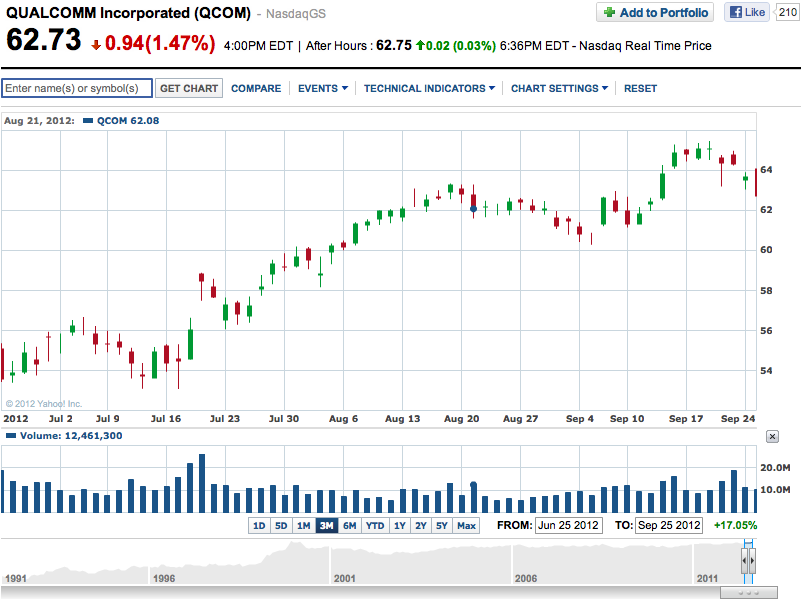Image resolution: width=807 pixels, height=599 pixels.
Task: Select the 2Y range tab
Action: [x=420, y=525]
